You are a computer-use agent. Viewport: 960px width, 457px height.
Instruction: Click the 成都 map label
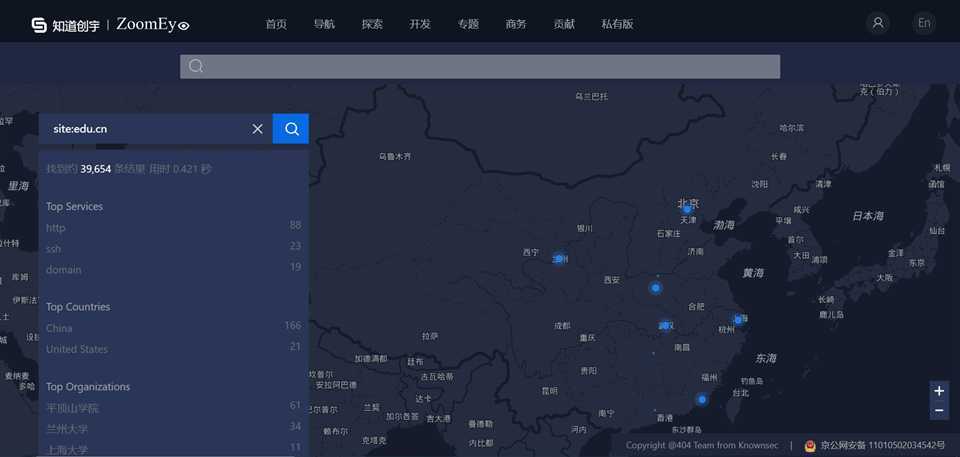tap(561, 325)
